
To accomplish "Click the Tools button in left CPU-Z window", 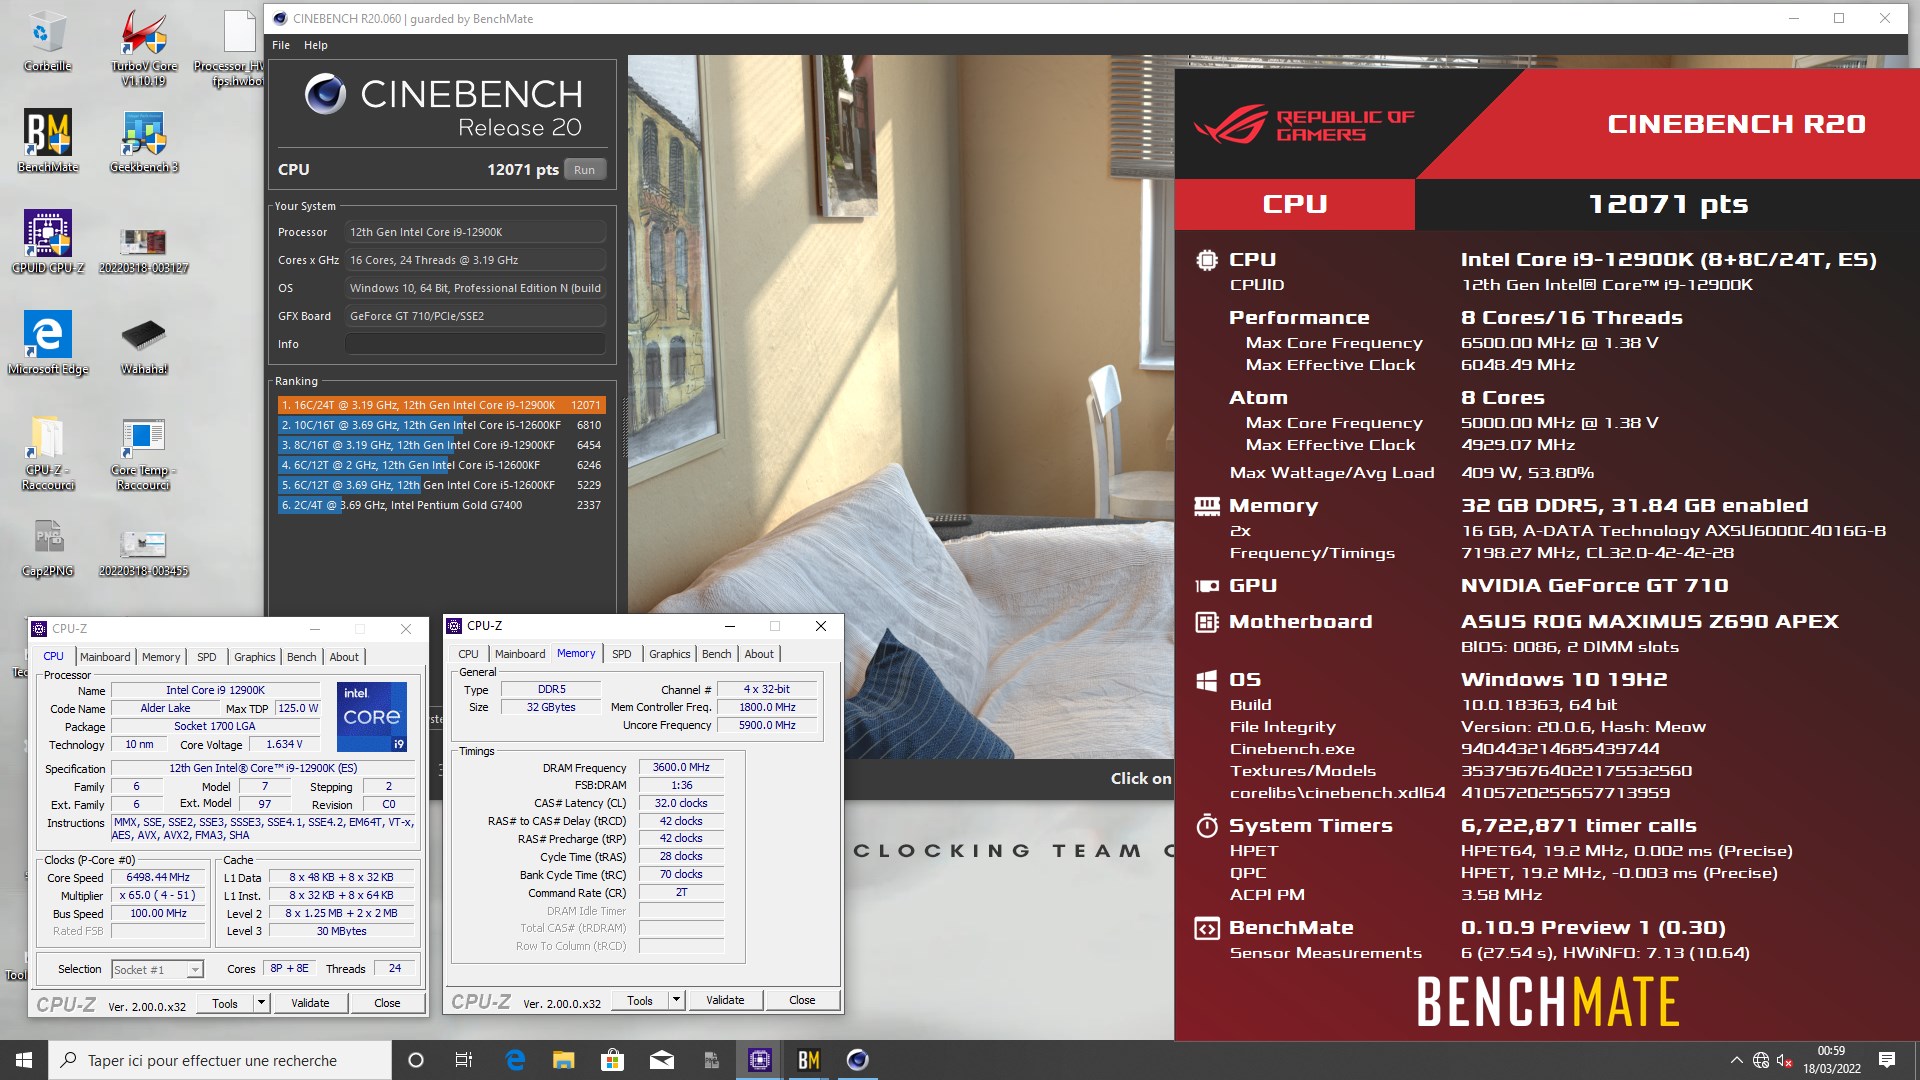I will [x=225, y=1003].
